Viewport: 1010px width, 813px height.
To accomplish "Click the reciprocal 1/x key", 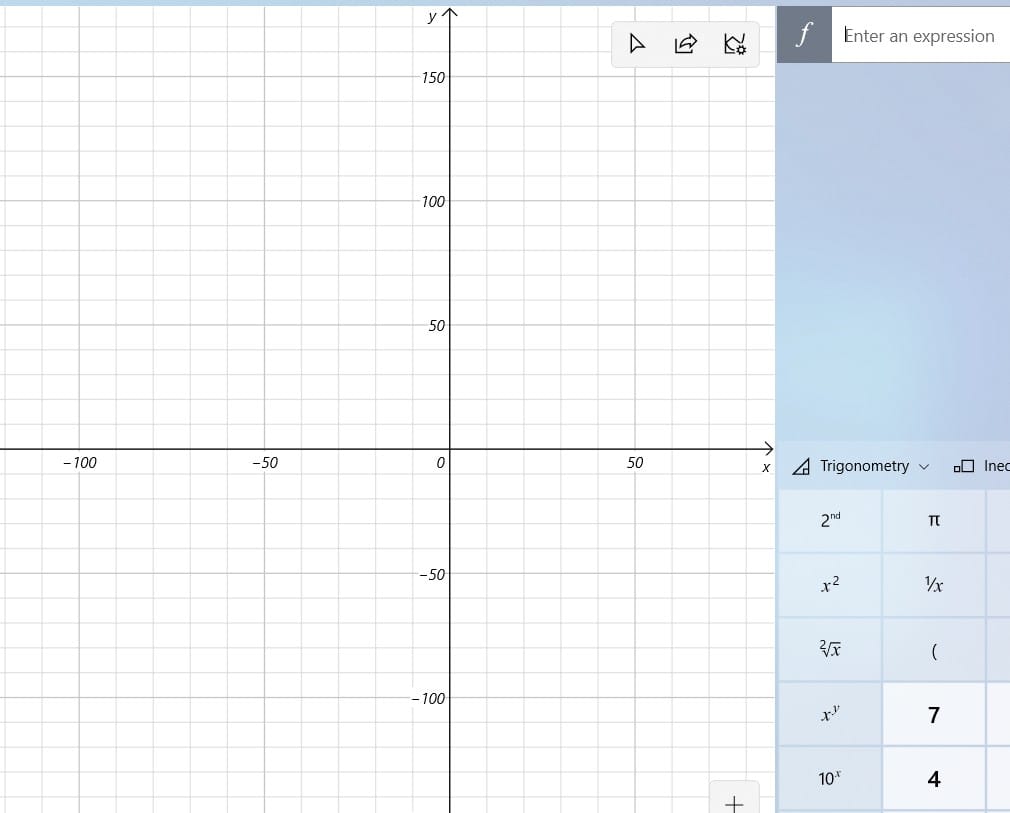I will tap(933, 584).
